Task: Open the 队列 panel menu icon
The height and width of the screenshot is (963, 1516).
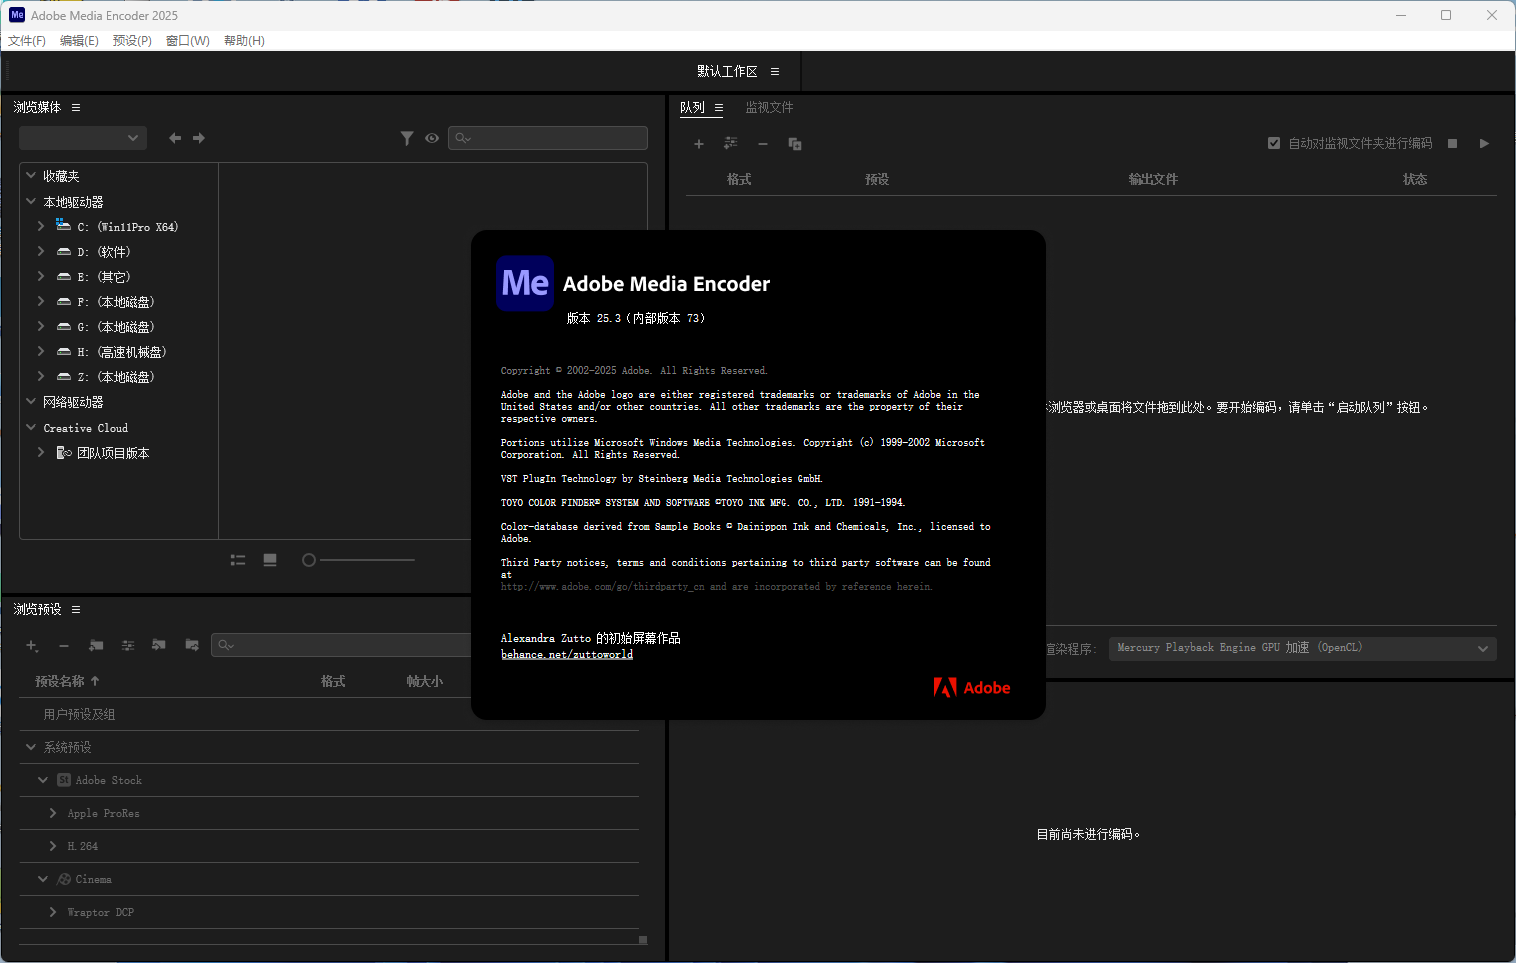Action: coord(718,107)
